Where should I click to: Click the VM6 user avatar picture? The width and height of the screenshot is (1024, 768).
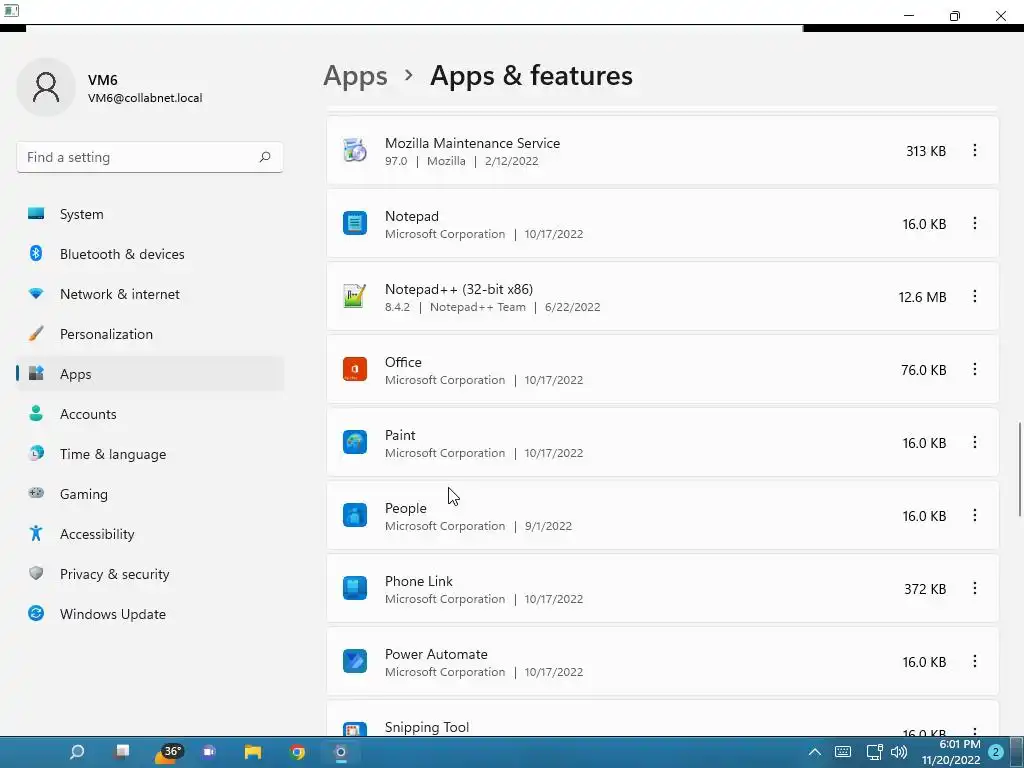coord(46,88)
